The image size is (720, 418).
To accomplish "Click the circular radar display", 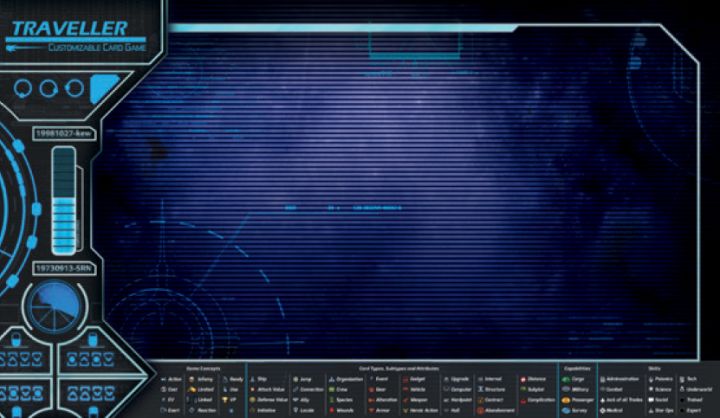I will [x=53, y=306].
